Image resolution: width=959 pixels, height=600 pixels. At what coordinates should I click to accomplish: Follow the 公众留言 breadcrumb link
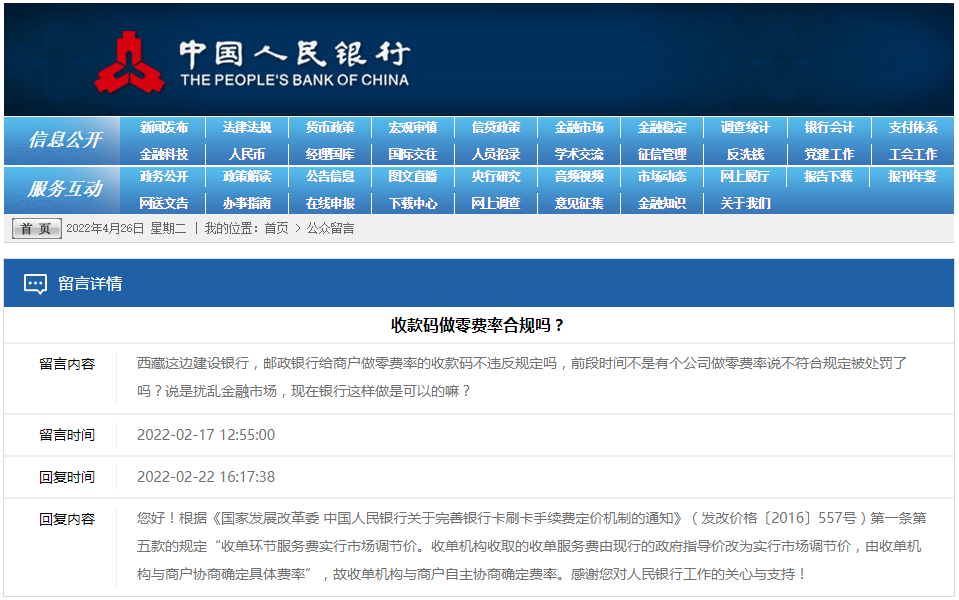(330, 229)
